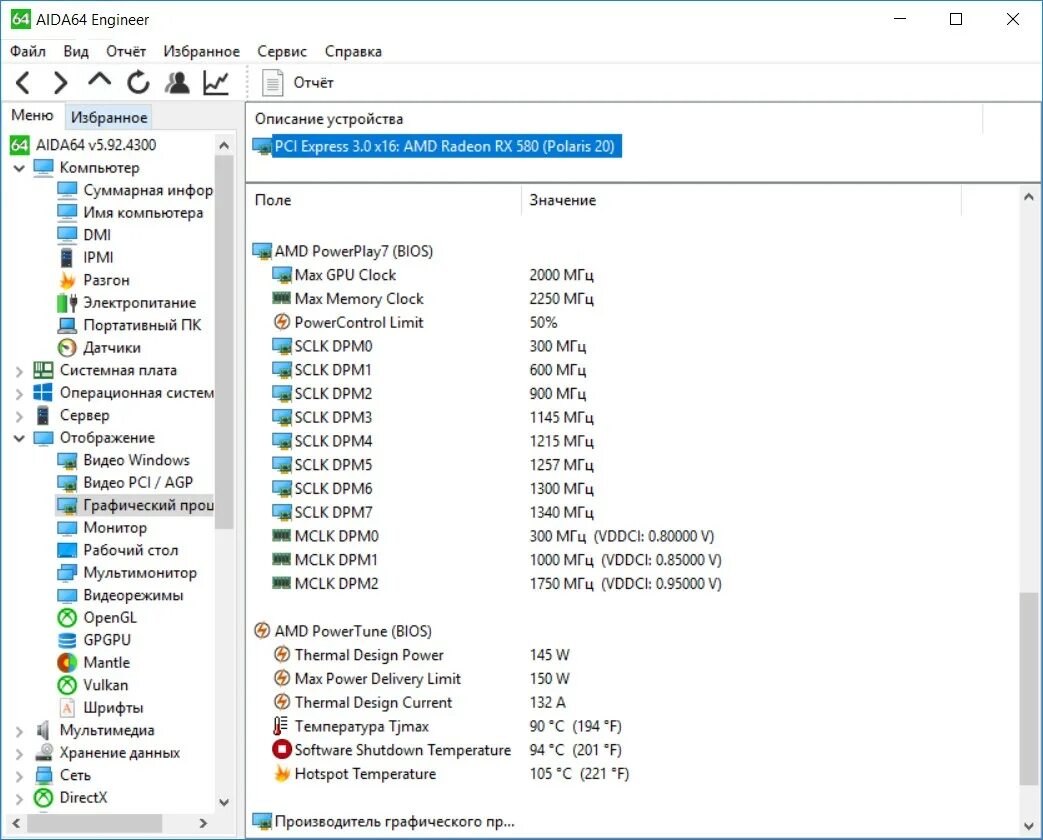The width and height of the screenshot is (1043, 840).
Task: Move up one level with up arrow icon
Action: [x=99, y=80]
